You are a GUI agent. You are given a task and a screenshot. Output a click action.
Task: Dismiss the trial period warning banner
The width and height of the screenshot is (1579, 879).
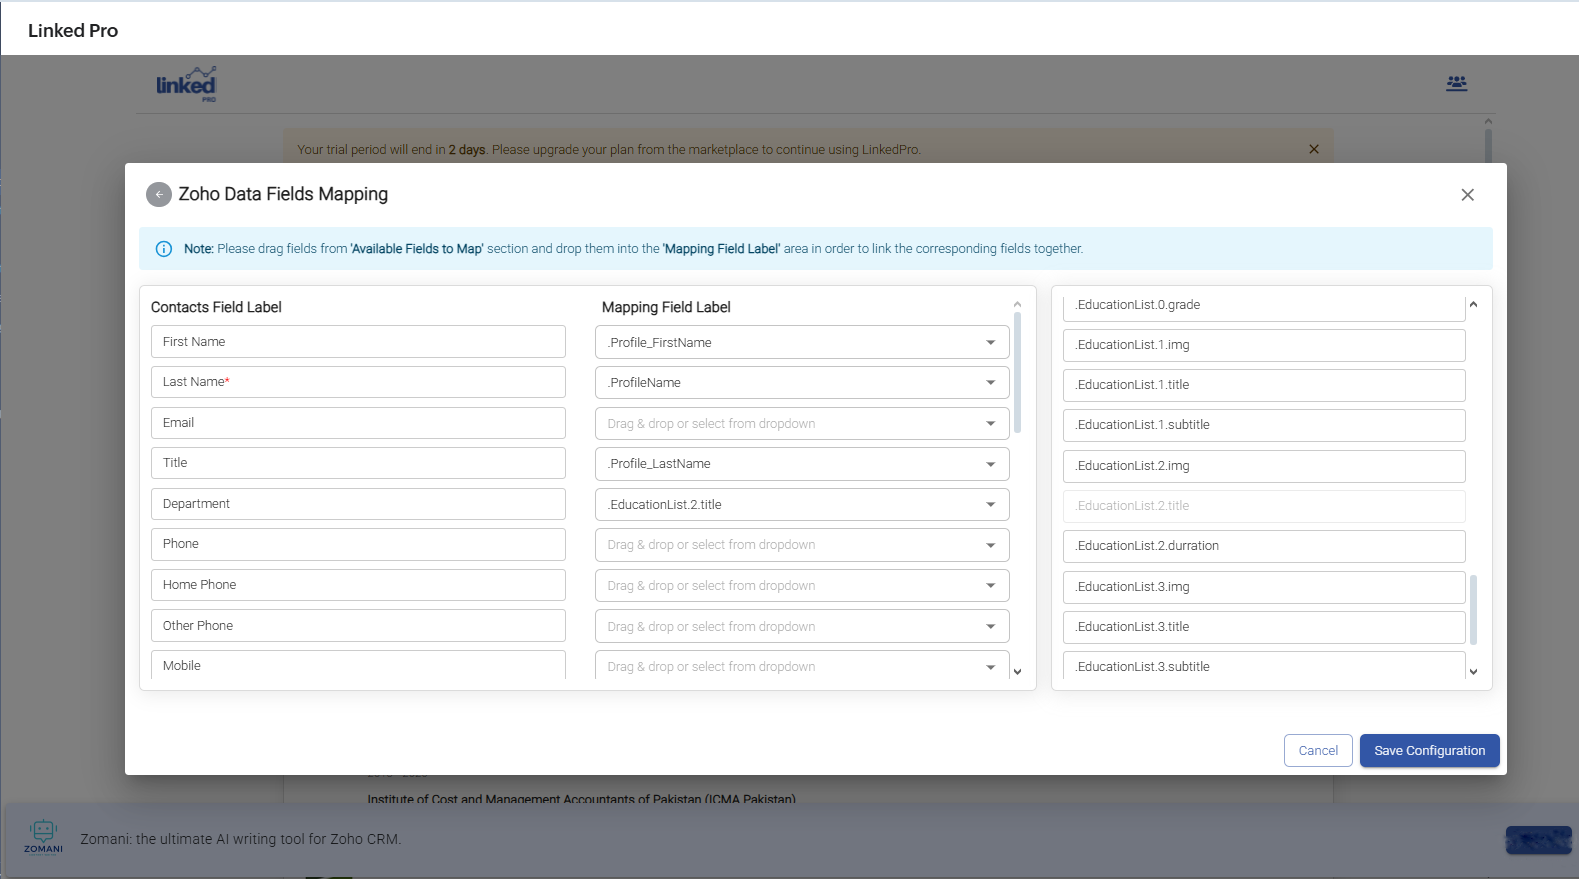(1314, 149)
